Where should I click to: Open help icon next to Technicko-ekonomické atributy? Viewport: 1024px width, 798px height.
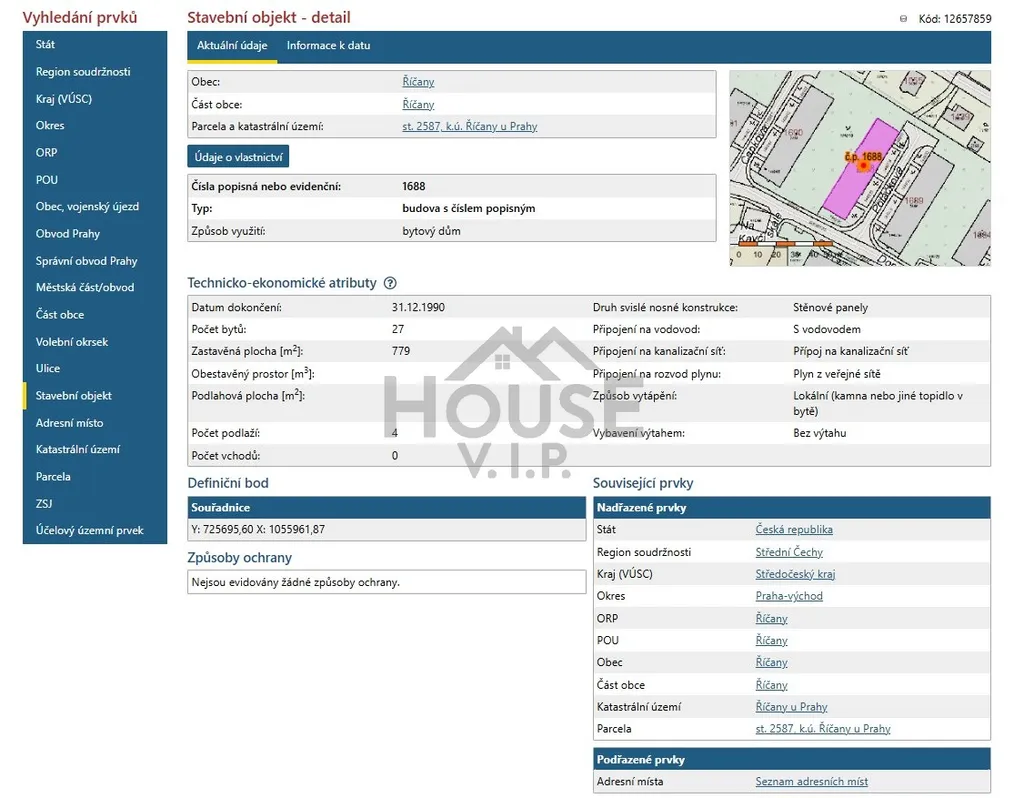click(x=390, y=284)
